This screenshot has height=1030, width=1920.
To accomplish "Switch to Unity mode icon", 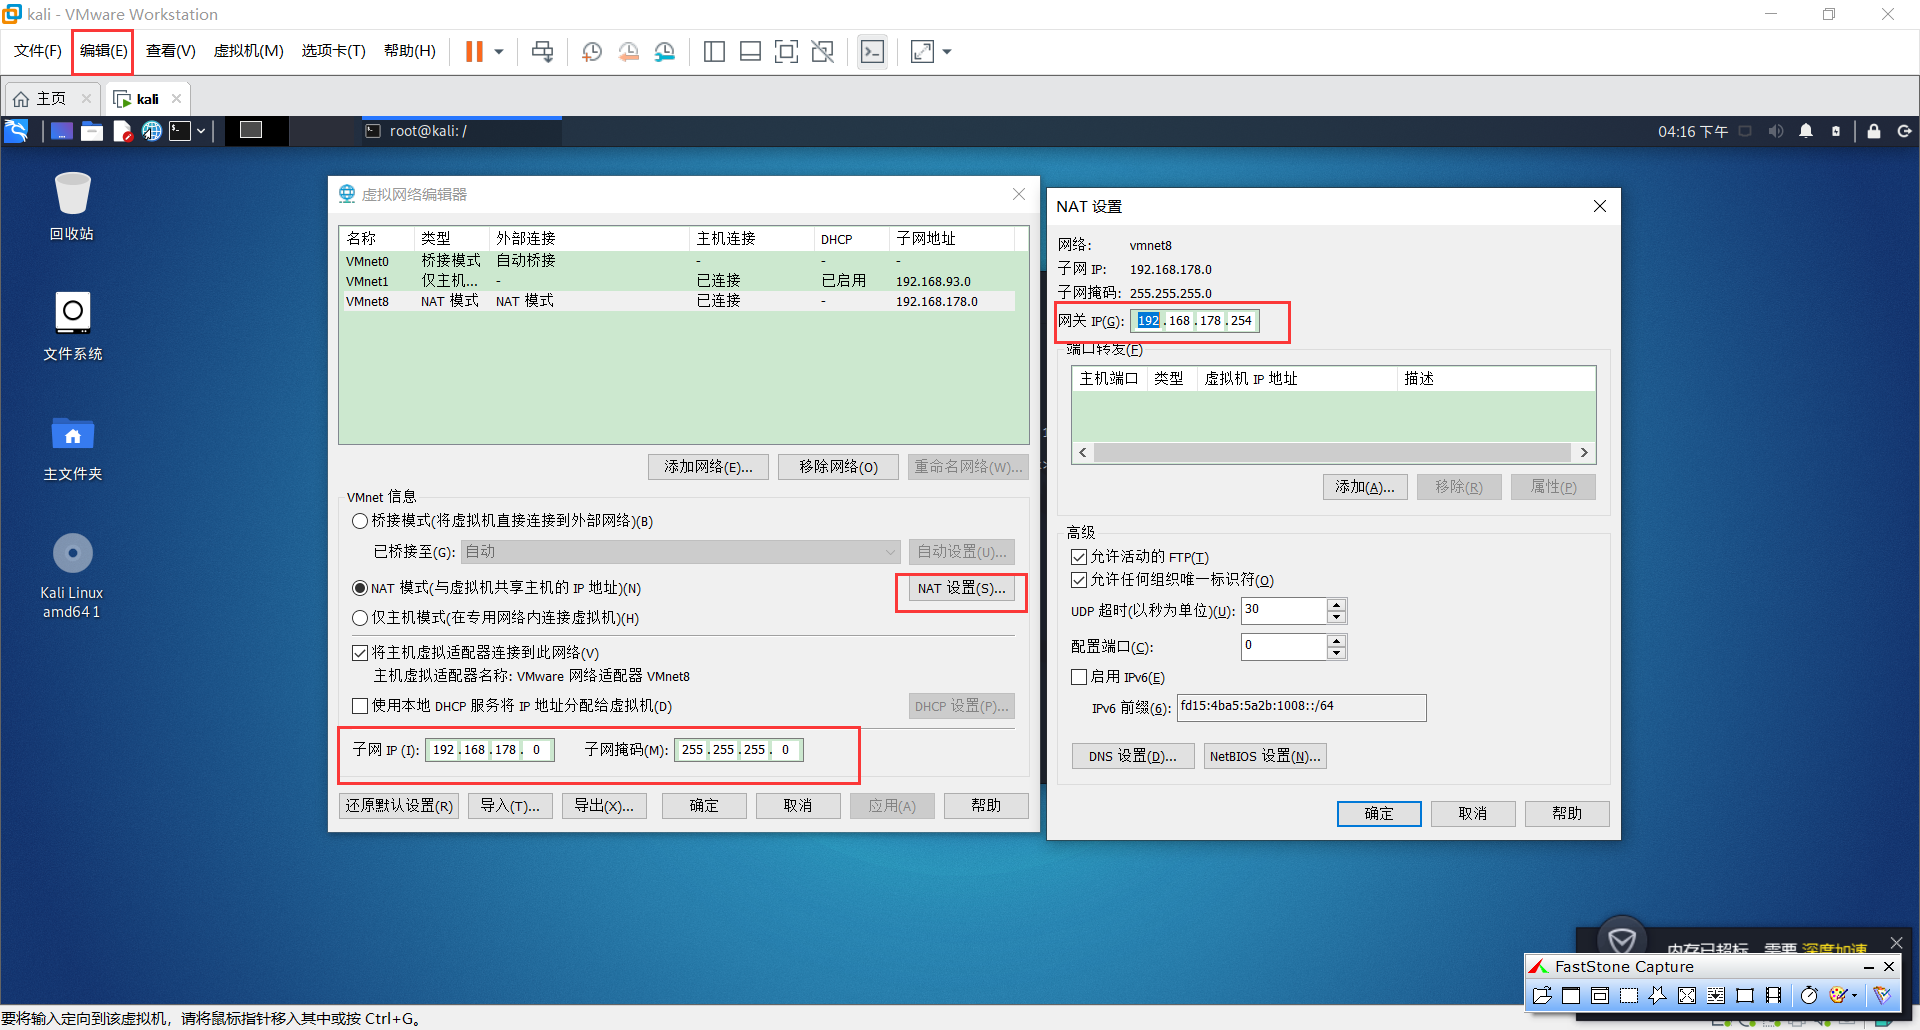I will tap(822, 51).
